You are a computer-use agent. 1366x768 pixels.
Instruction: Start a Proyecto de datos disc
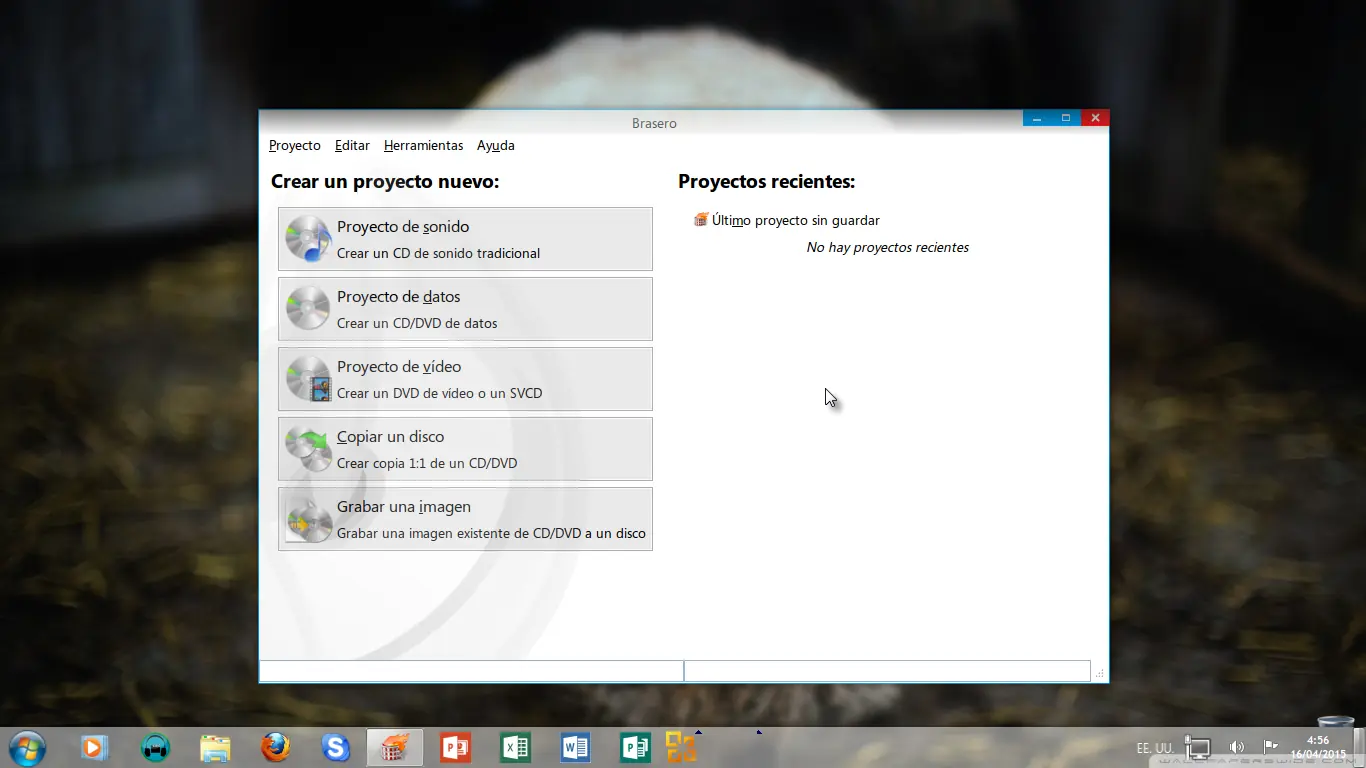pos(465,309)
